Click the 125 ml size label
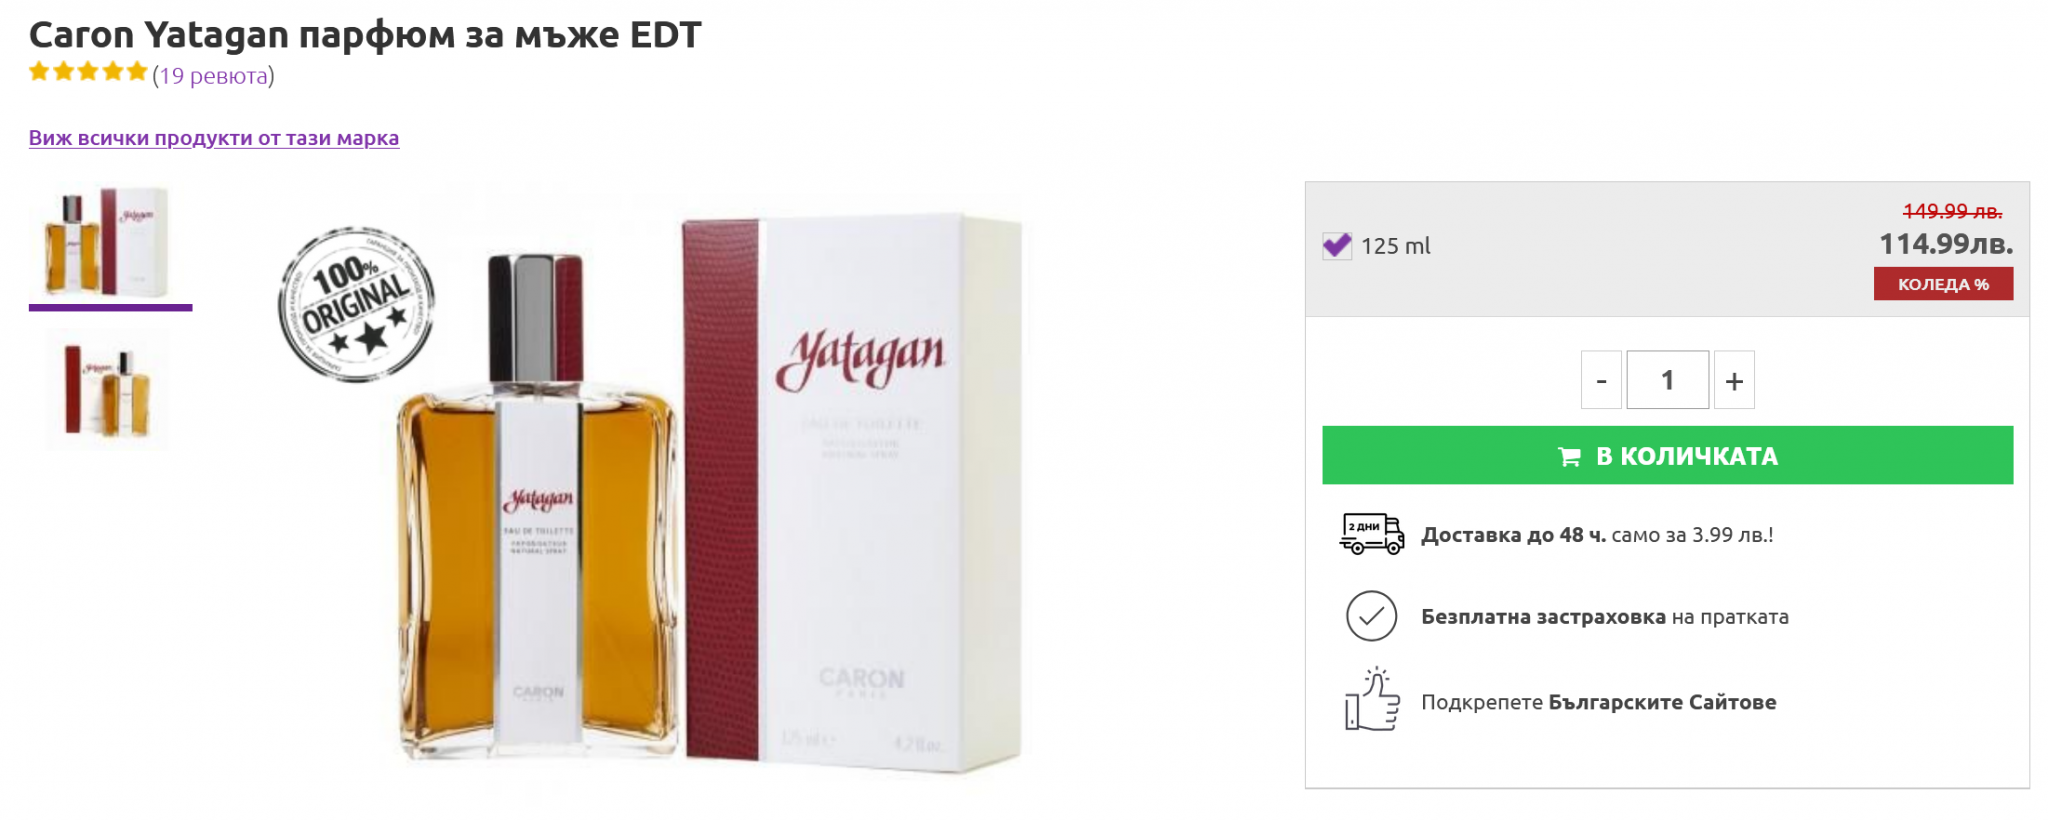Viewport: 2048px width, 820px height. pos(1395,246)
